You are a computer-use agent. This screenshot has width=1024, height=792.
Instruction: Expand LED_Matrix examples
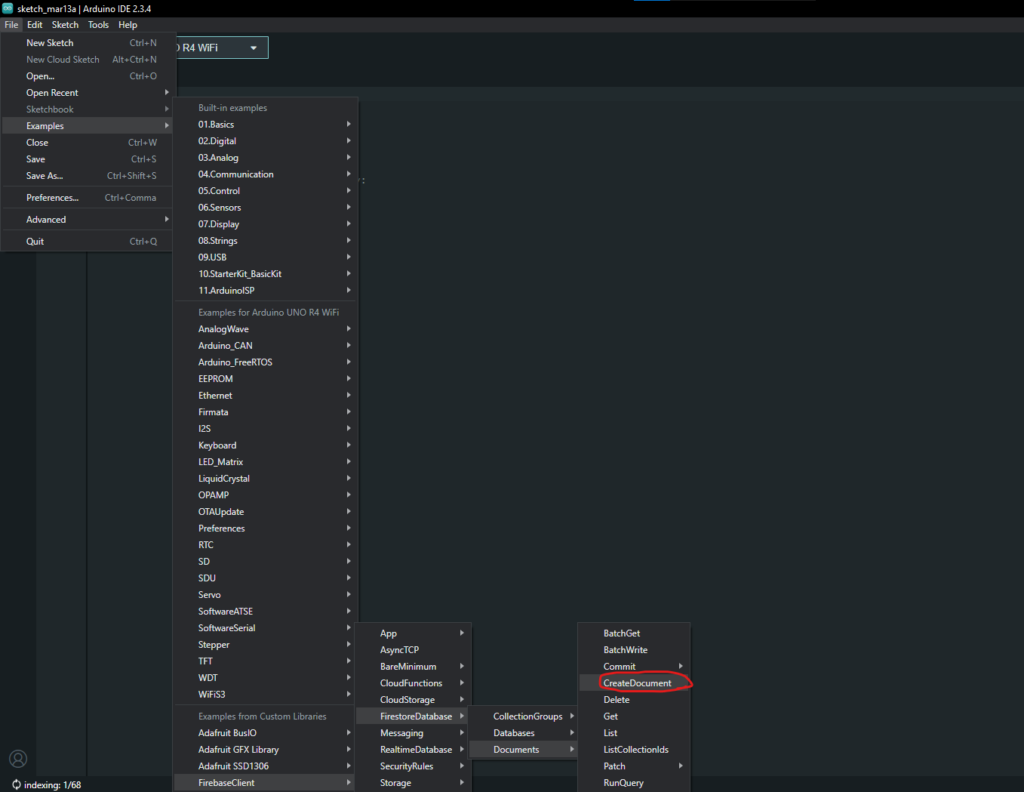[x=266, y=462]
